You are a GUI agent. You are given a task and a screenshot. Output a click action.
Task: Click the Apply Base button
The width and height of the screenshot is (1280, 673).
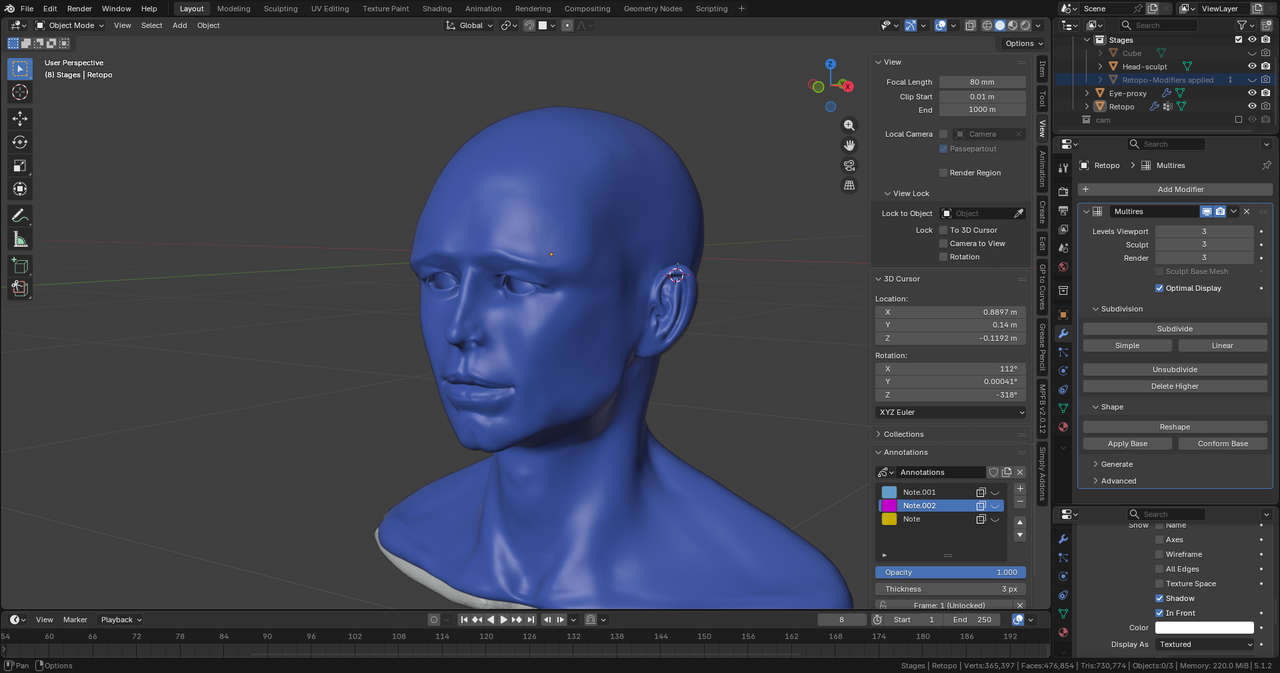(x=1127, y=444)
